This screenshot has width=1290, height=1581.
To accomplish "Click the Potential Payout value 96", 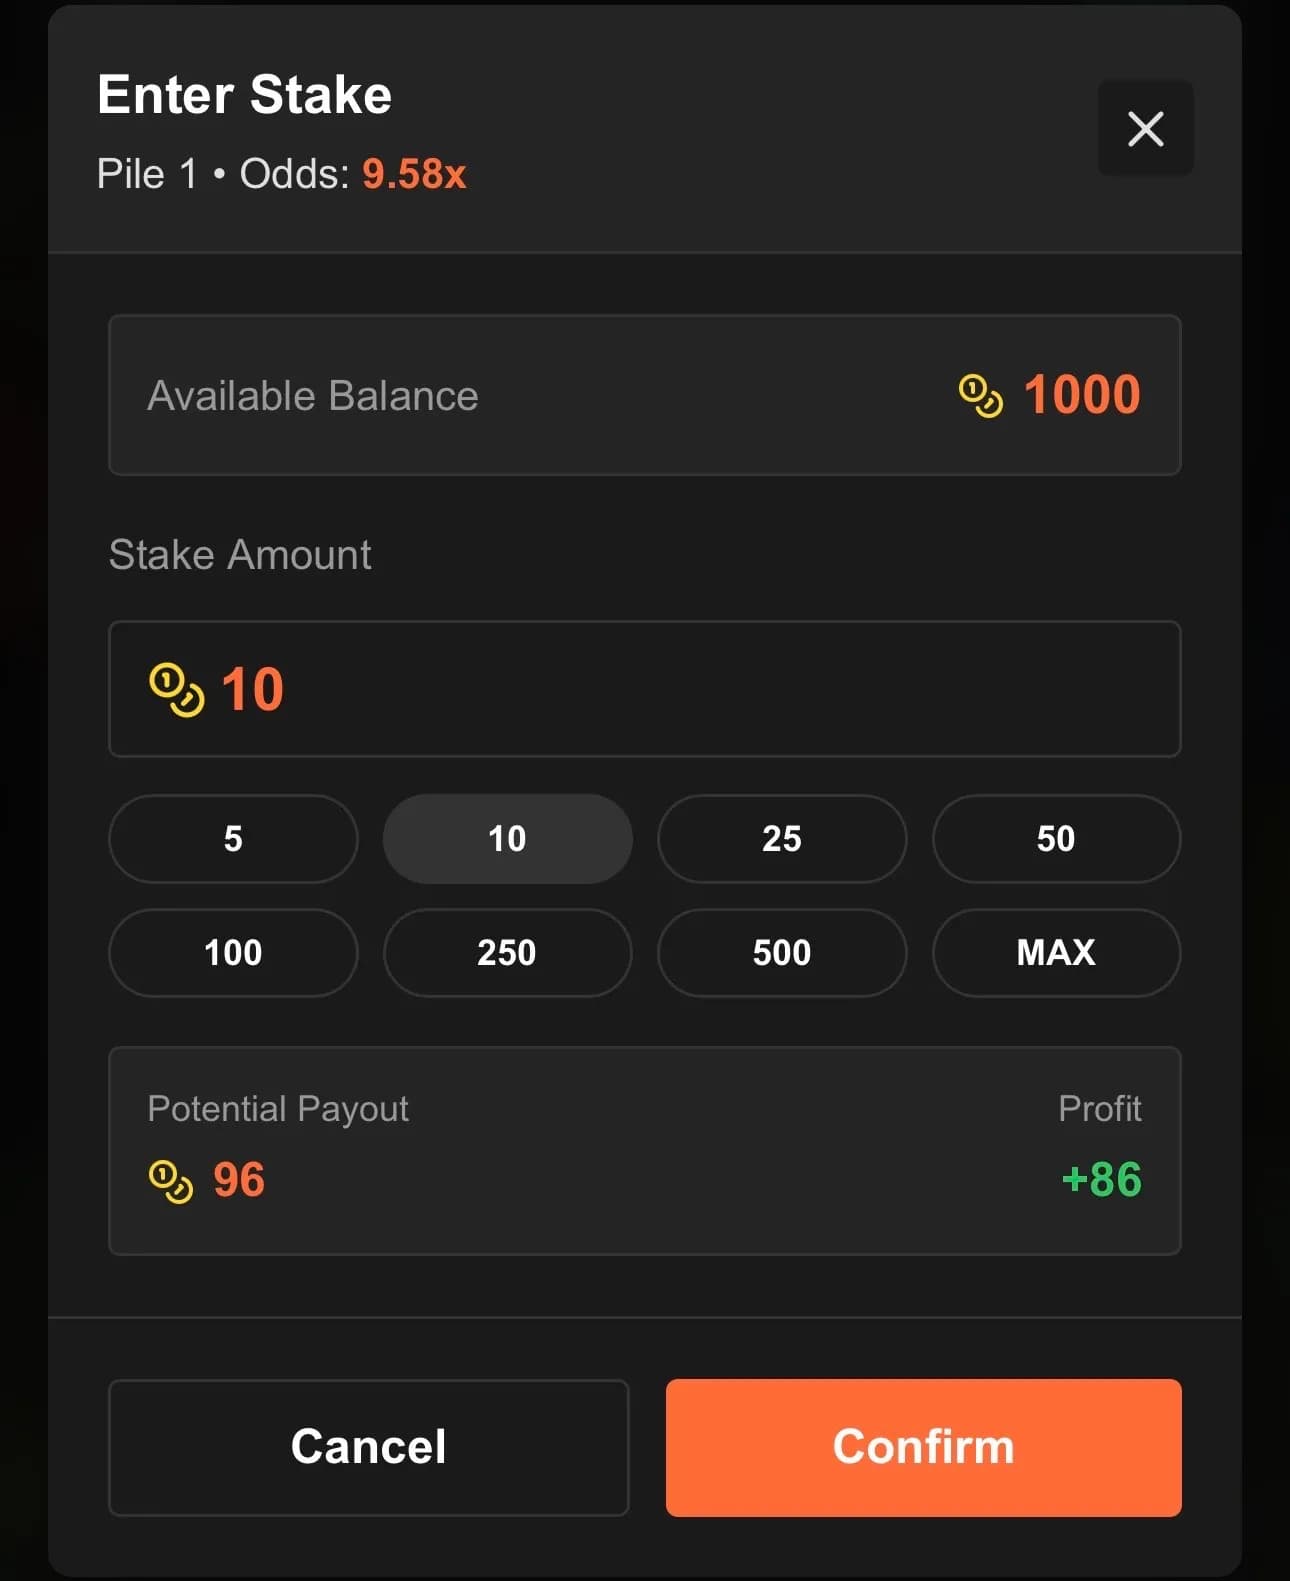I will click(237, 1180).
